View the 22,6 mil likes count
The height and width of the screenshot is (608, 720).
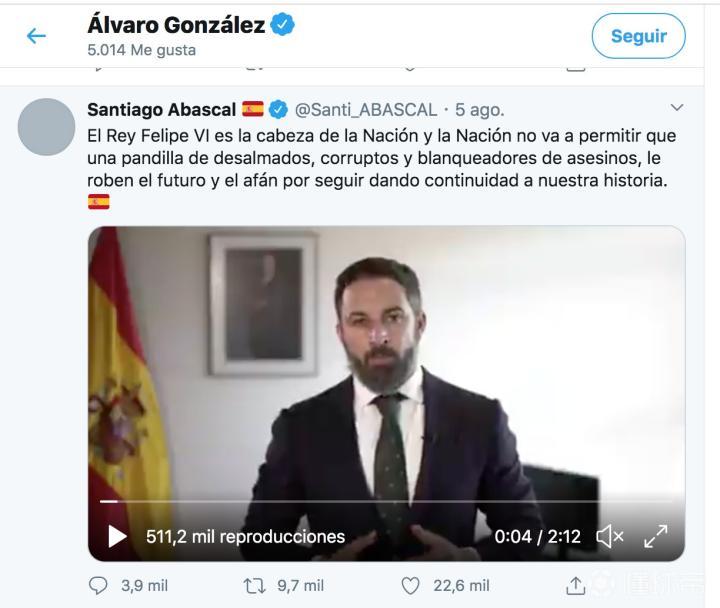[461, 585]
